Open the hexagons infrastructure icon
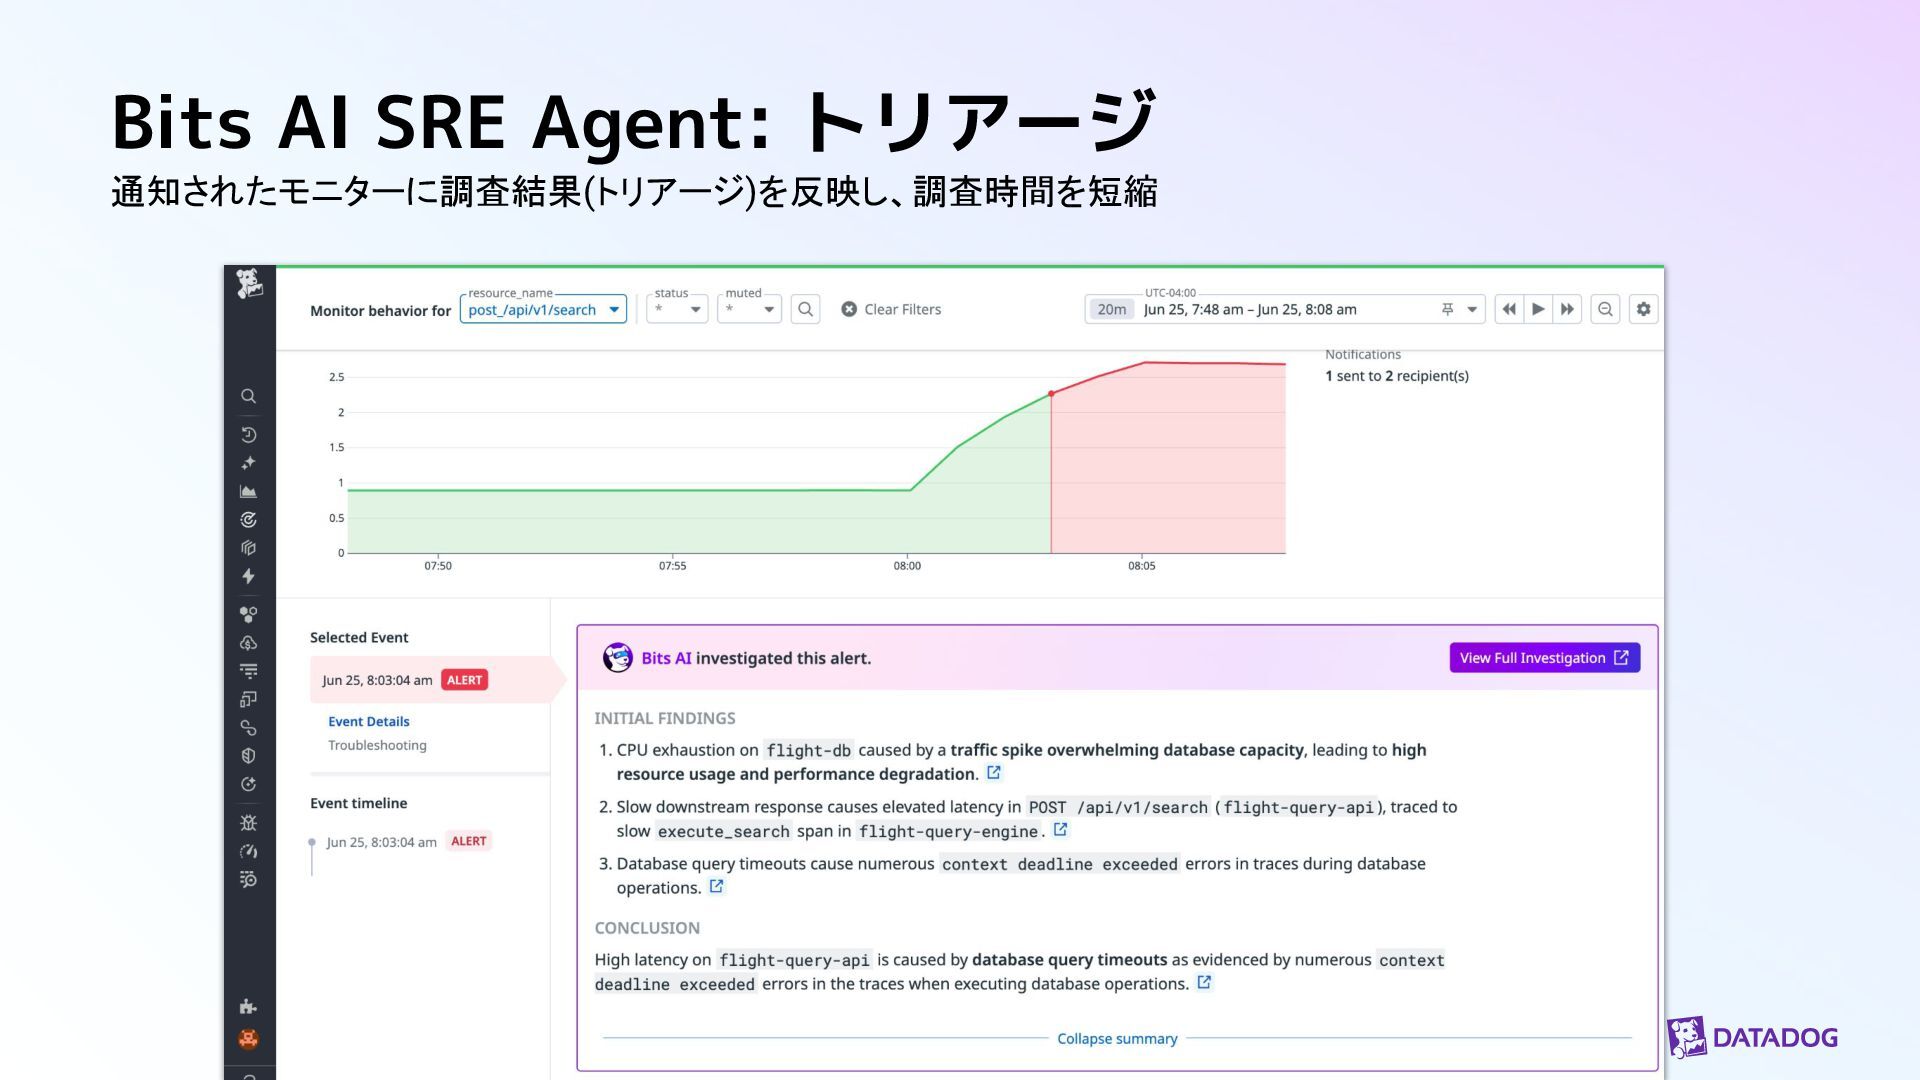This screenshot has height=1080, width=1920. 248,614
